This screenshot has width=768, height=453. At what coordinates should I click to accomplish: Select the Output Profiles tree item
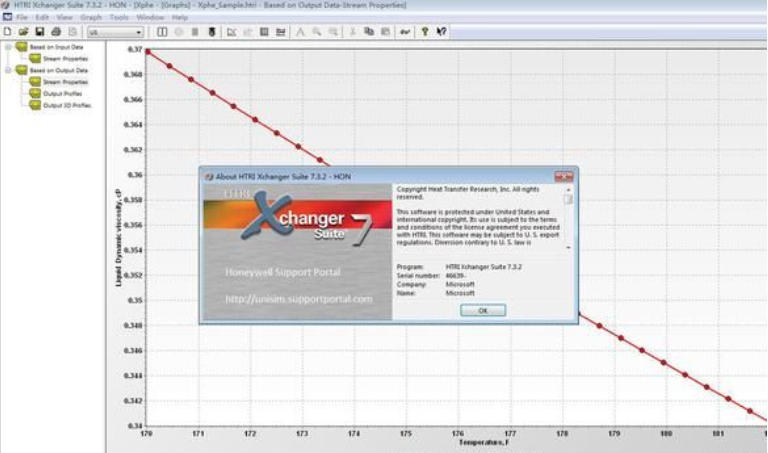tap(62, 94)
